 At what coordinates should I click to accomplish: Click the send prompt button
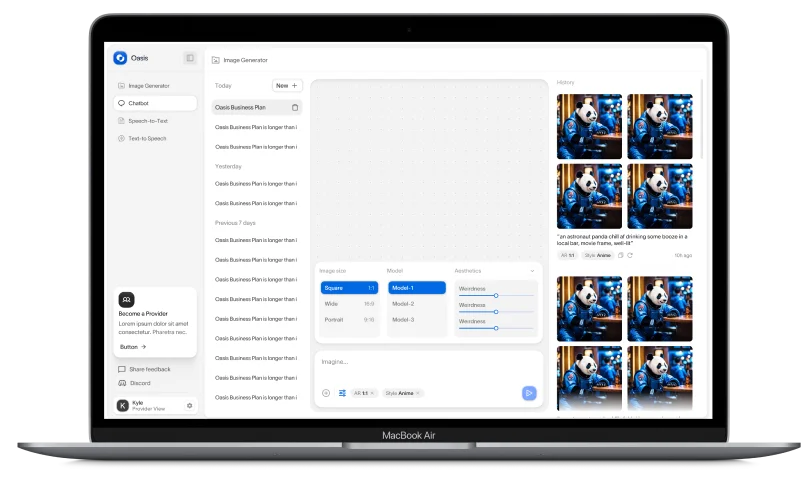pos(529,393)
